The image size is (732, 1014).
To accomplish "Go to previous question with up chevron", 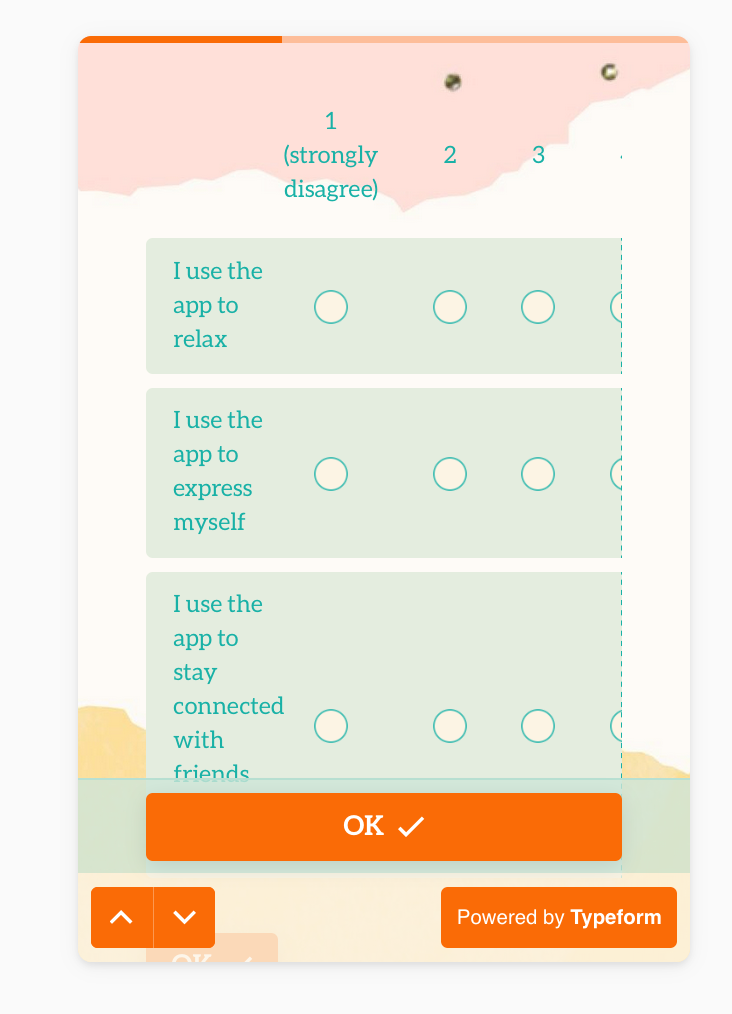I will pyautogui.click(x=122, y=917).
